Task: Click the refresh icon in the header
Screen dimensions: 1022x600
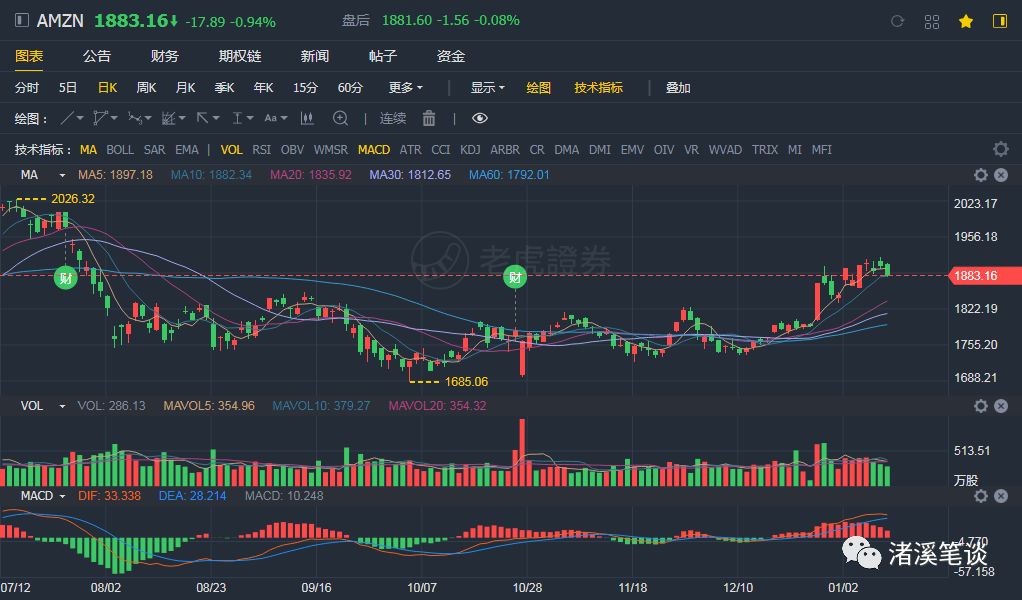Action: pyautogui.click(x=897, y=21)
